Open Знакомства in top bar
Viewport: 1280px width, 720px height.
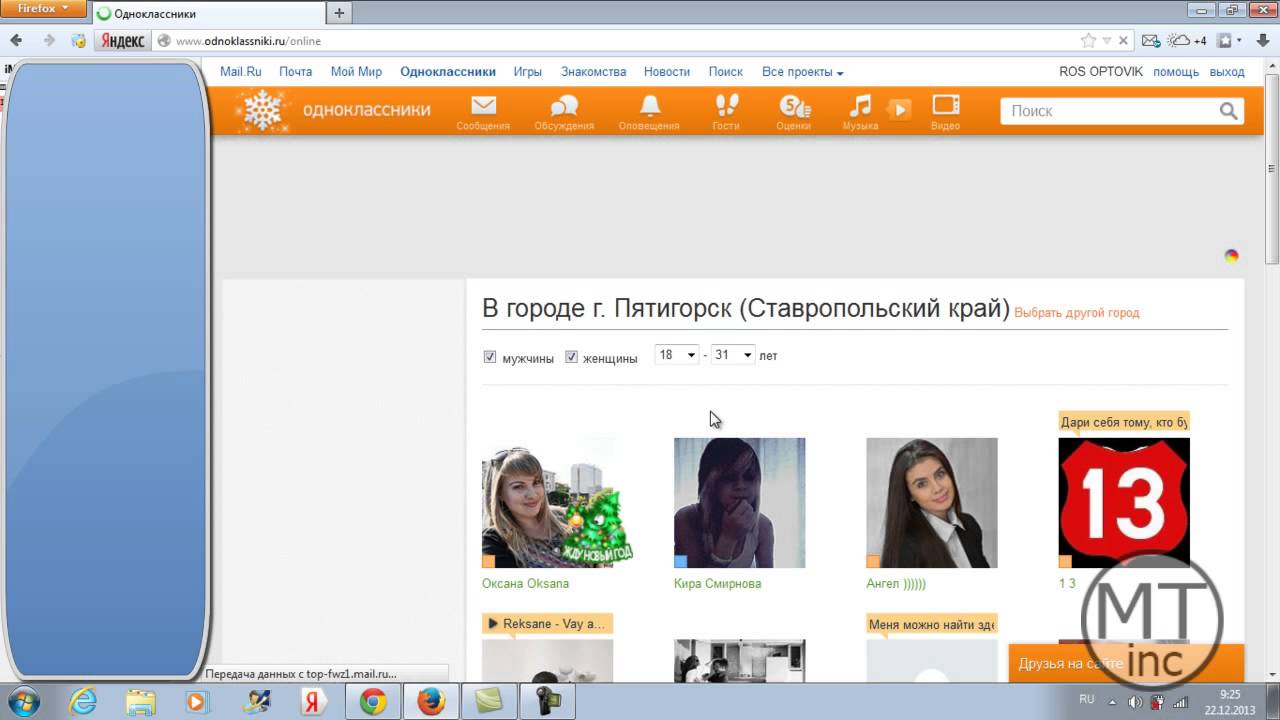[x=594, y=72]
